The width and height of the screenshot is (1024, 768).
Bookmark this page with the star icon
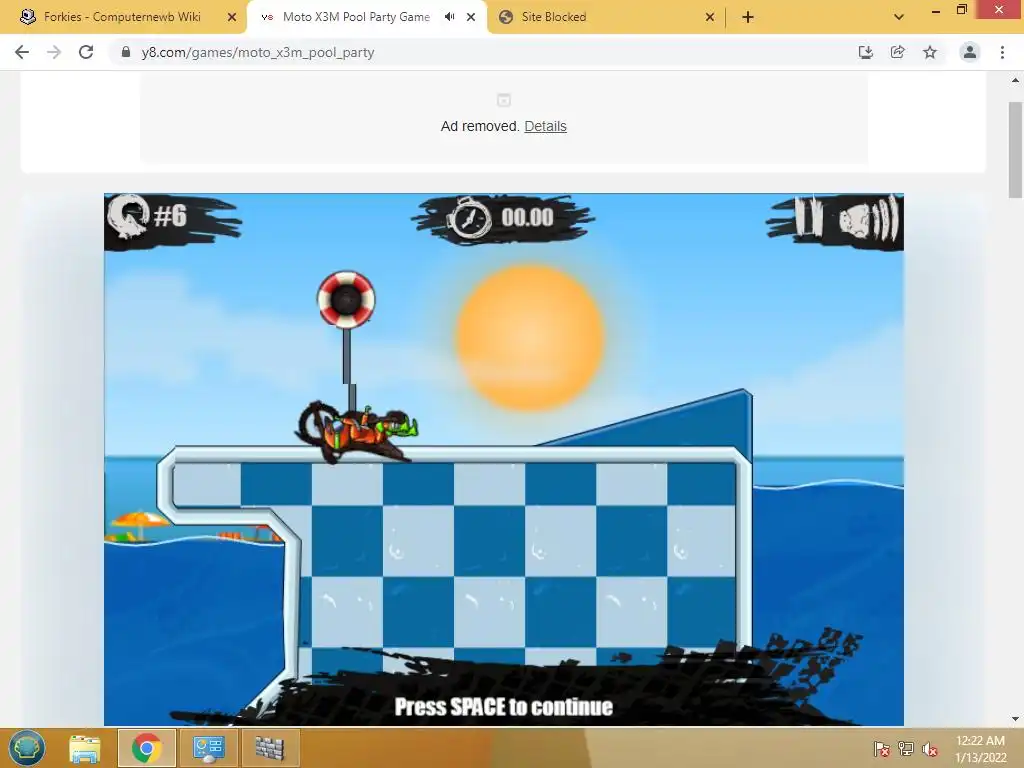(x=930, y=52)
